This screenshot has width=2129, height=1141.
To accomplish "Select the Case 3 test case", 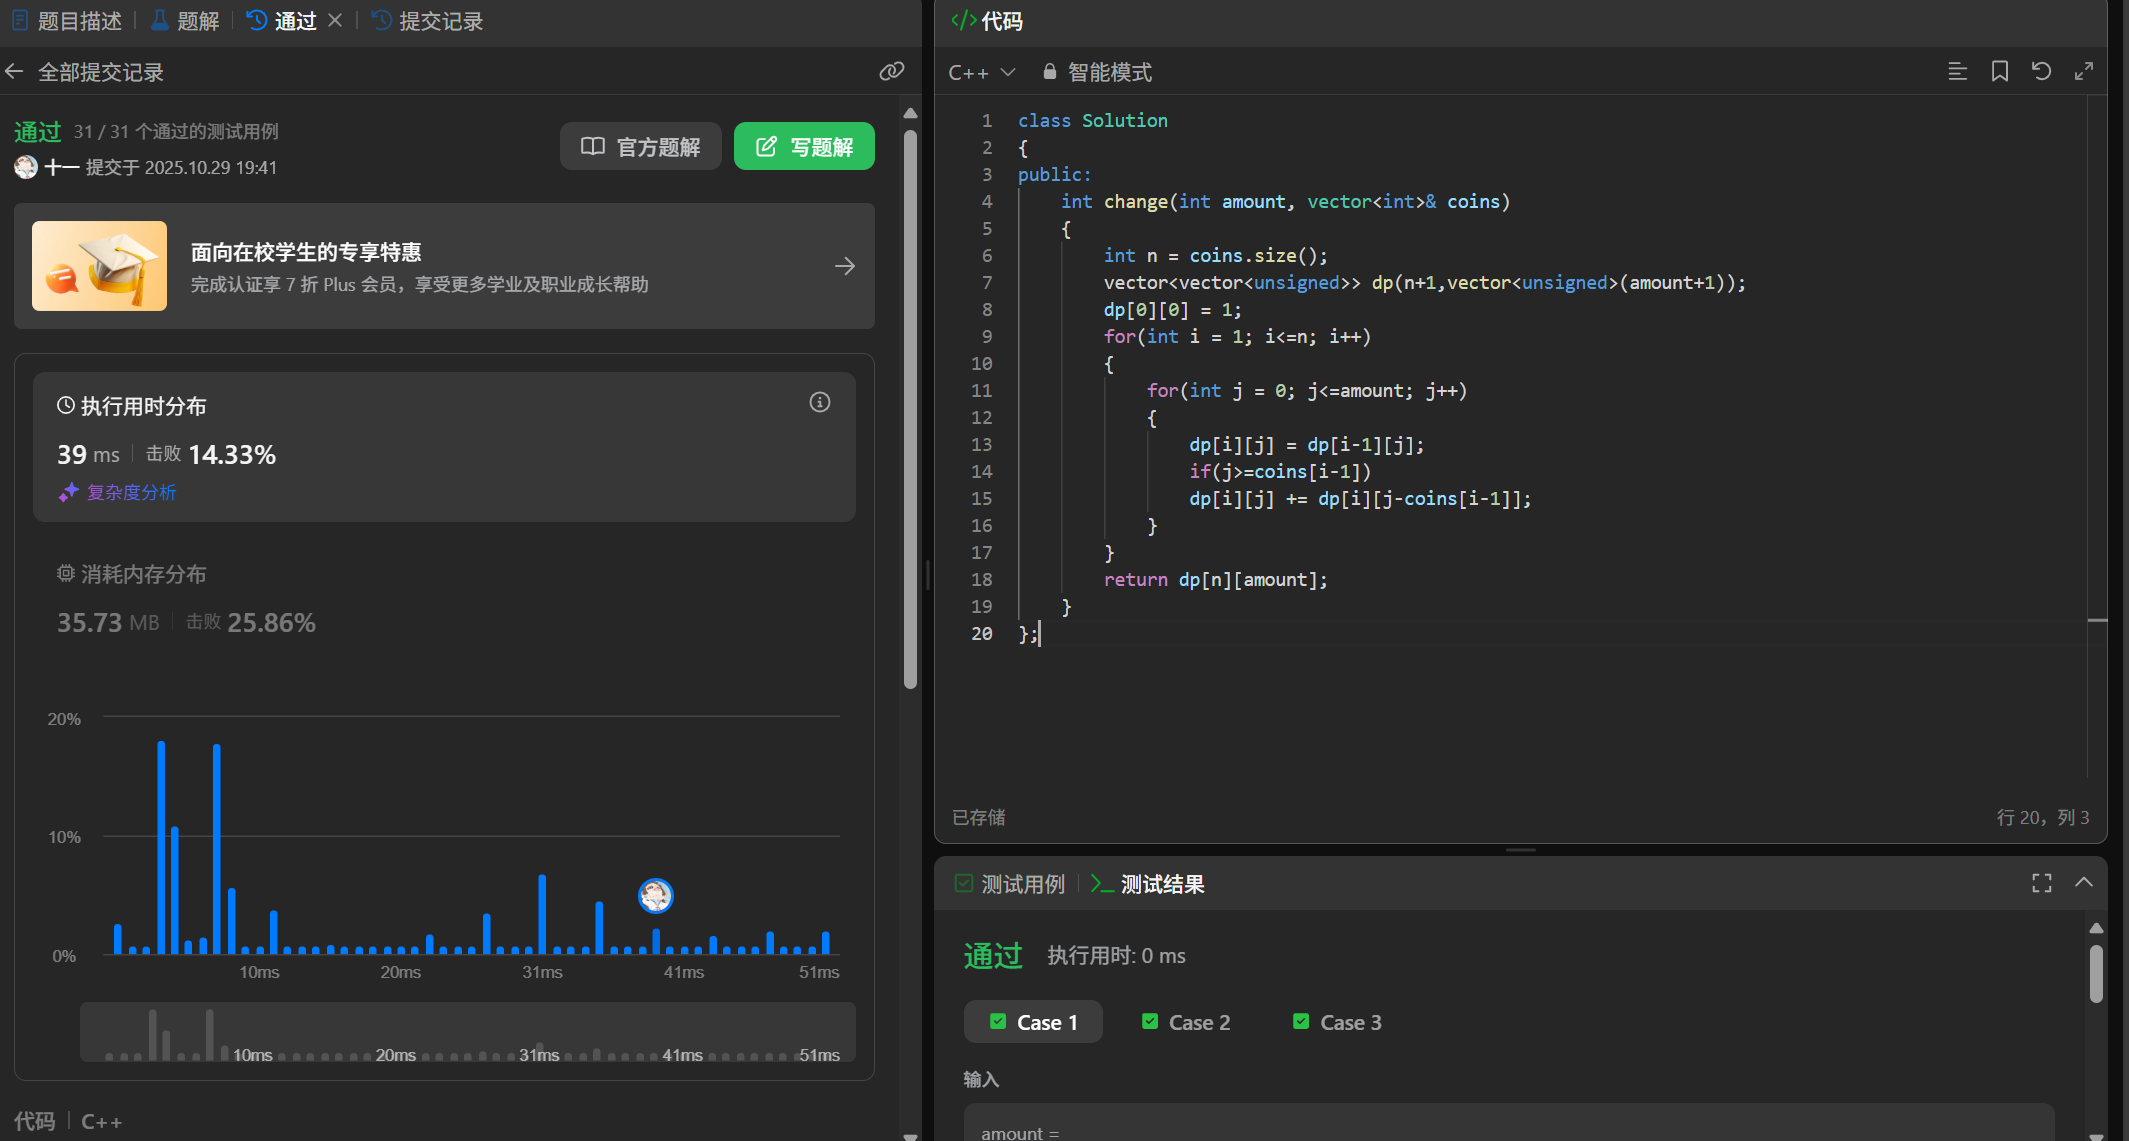I will [x=1337, y=1022].
